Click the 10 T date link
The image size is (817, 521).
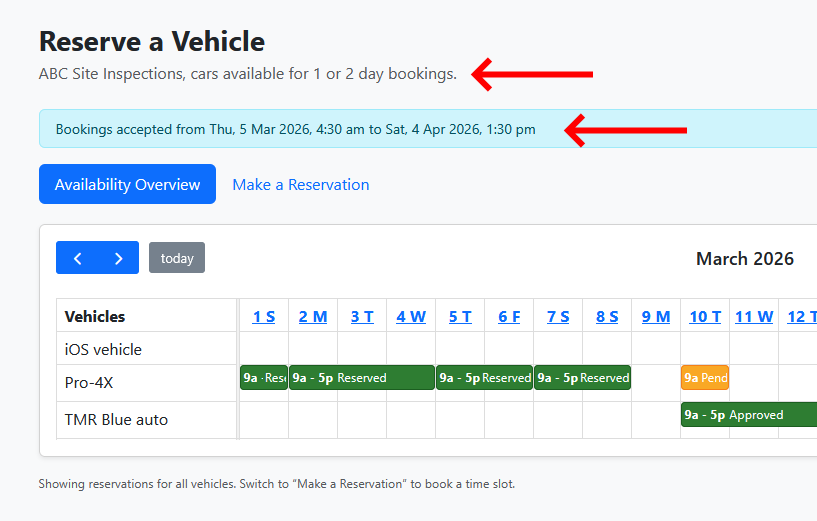(x=705, y=316)
